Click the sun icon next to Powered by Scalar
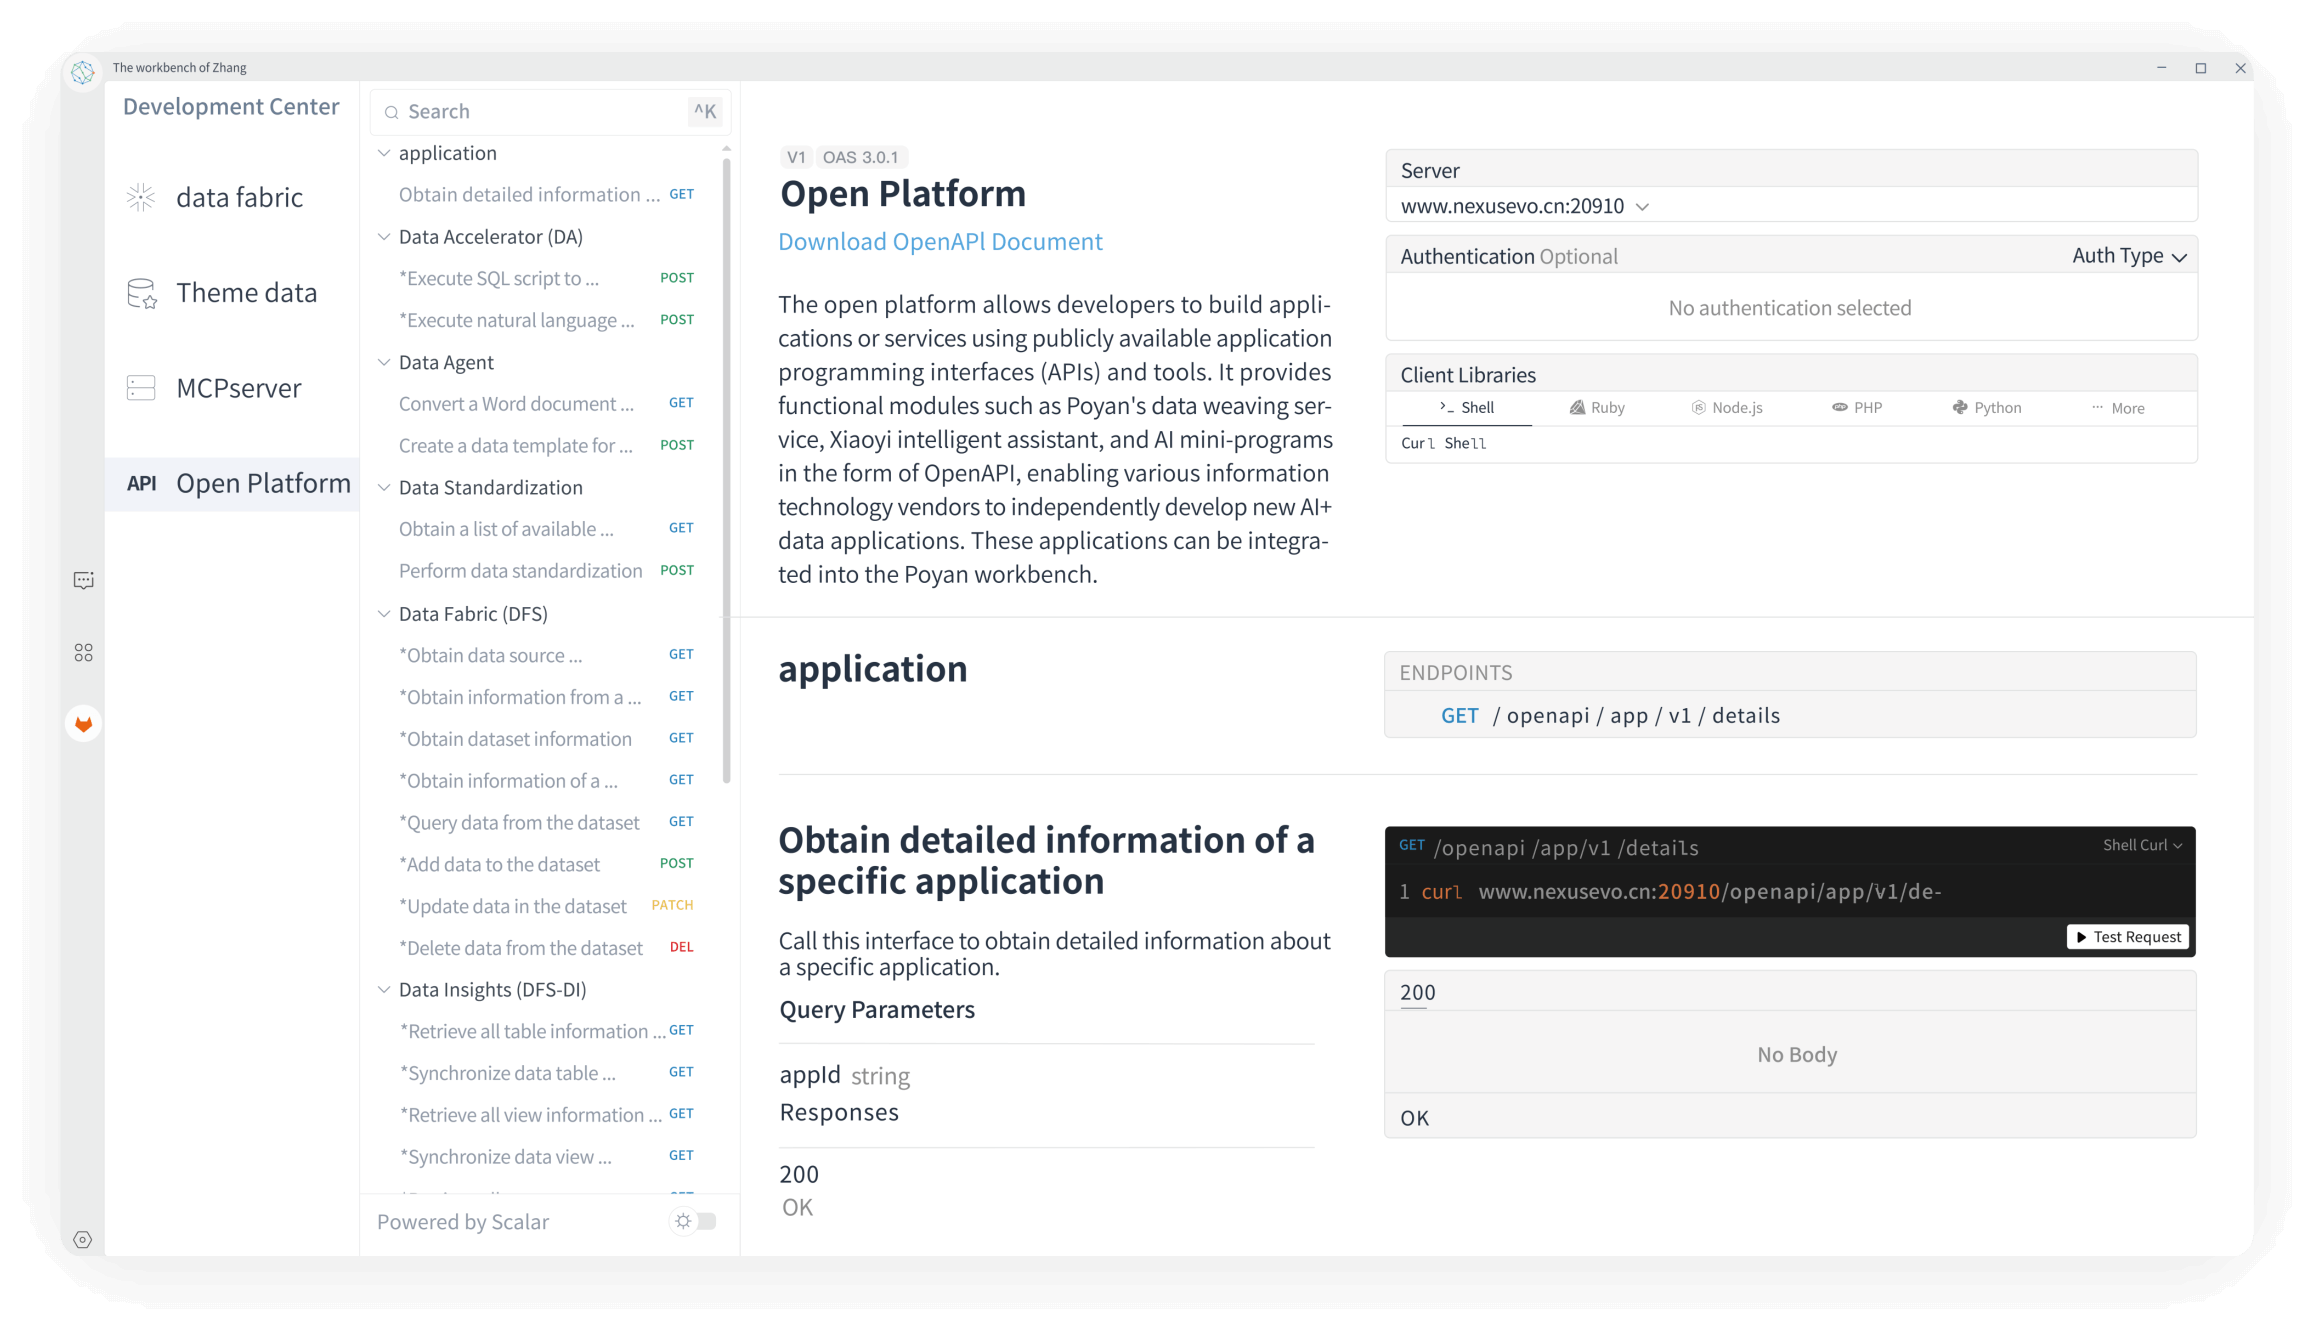The image size is (2316, 1324). pos(682,1221)
